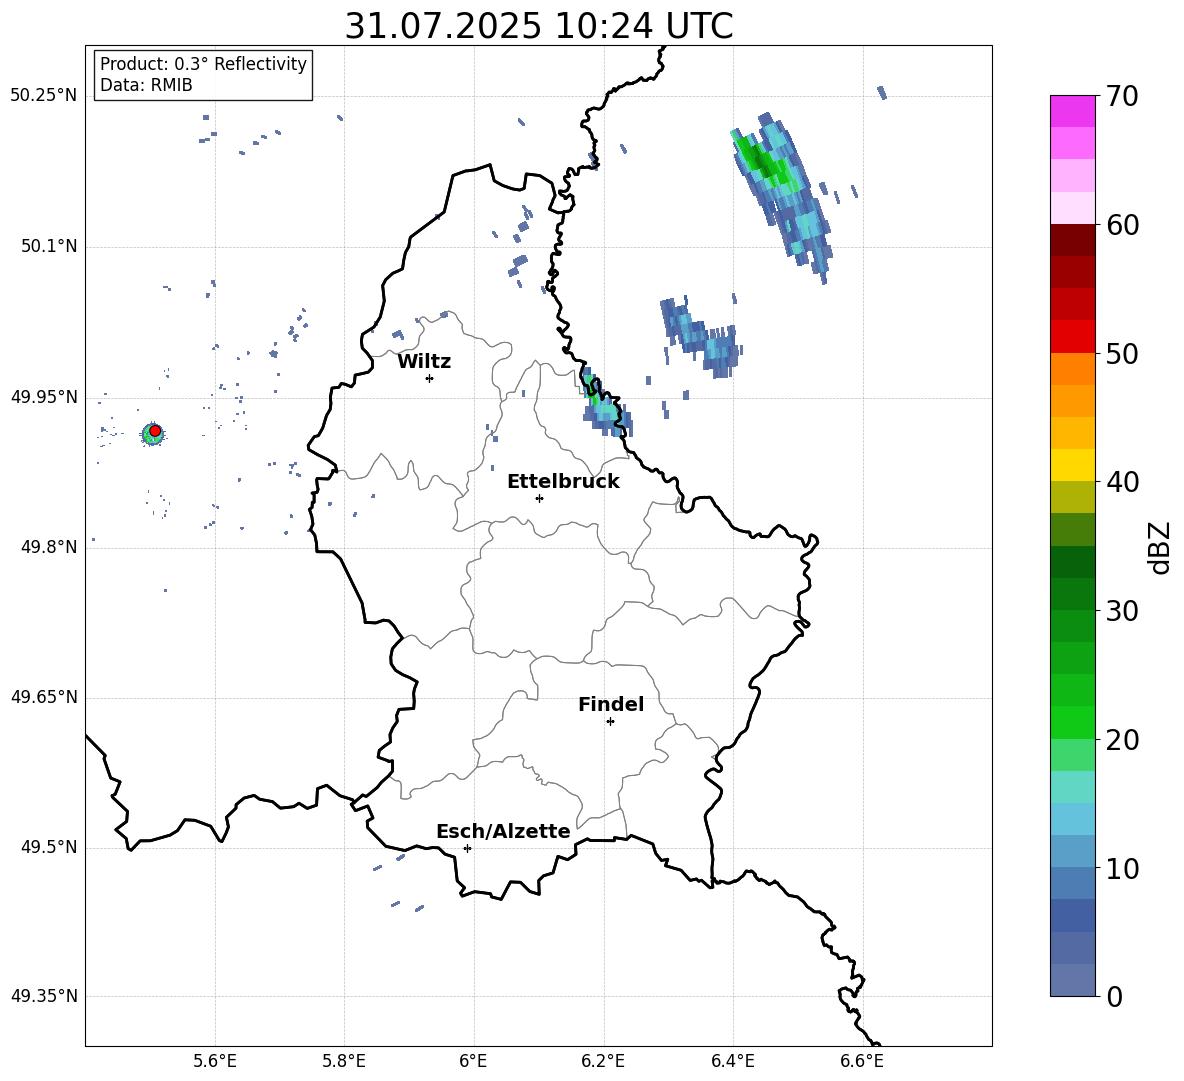
Task: Click the magenta swatch atop the colorbar
Action: click(1072, 112)
